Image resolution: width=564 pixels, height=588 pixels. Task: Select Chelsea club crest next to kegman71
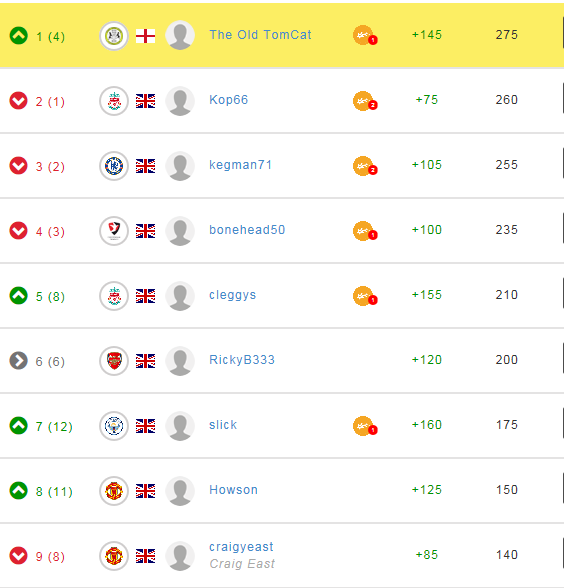pos(114,166)
